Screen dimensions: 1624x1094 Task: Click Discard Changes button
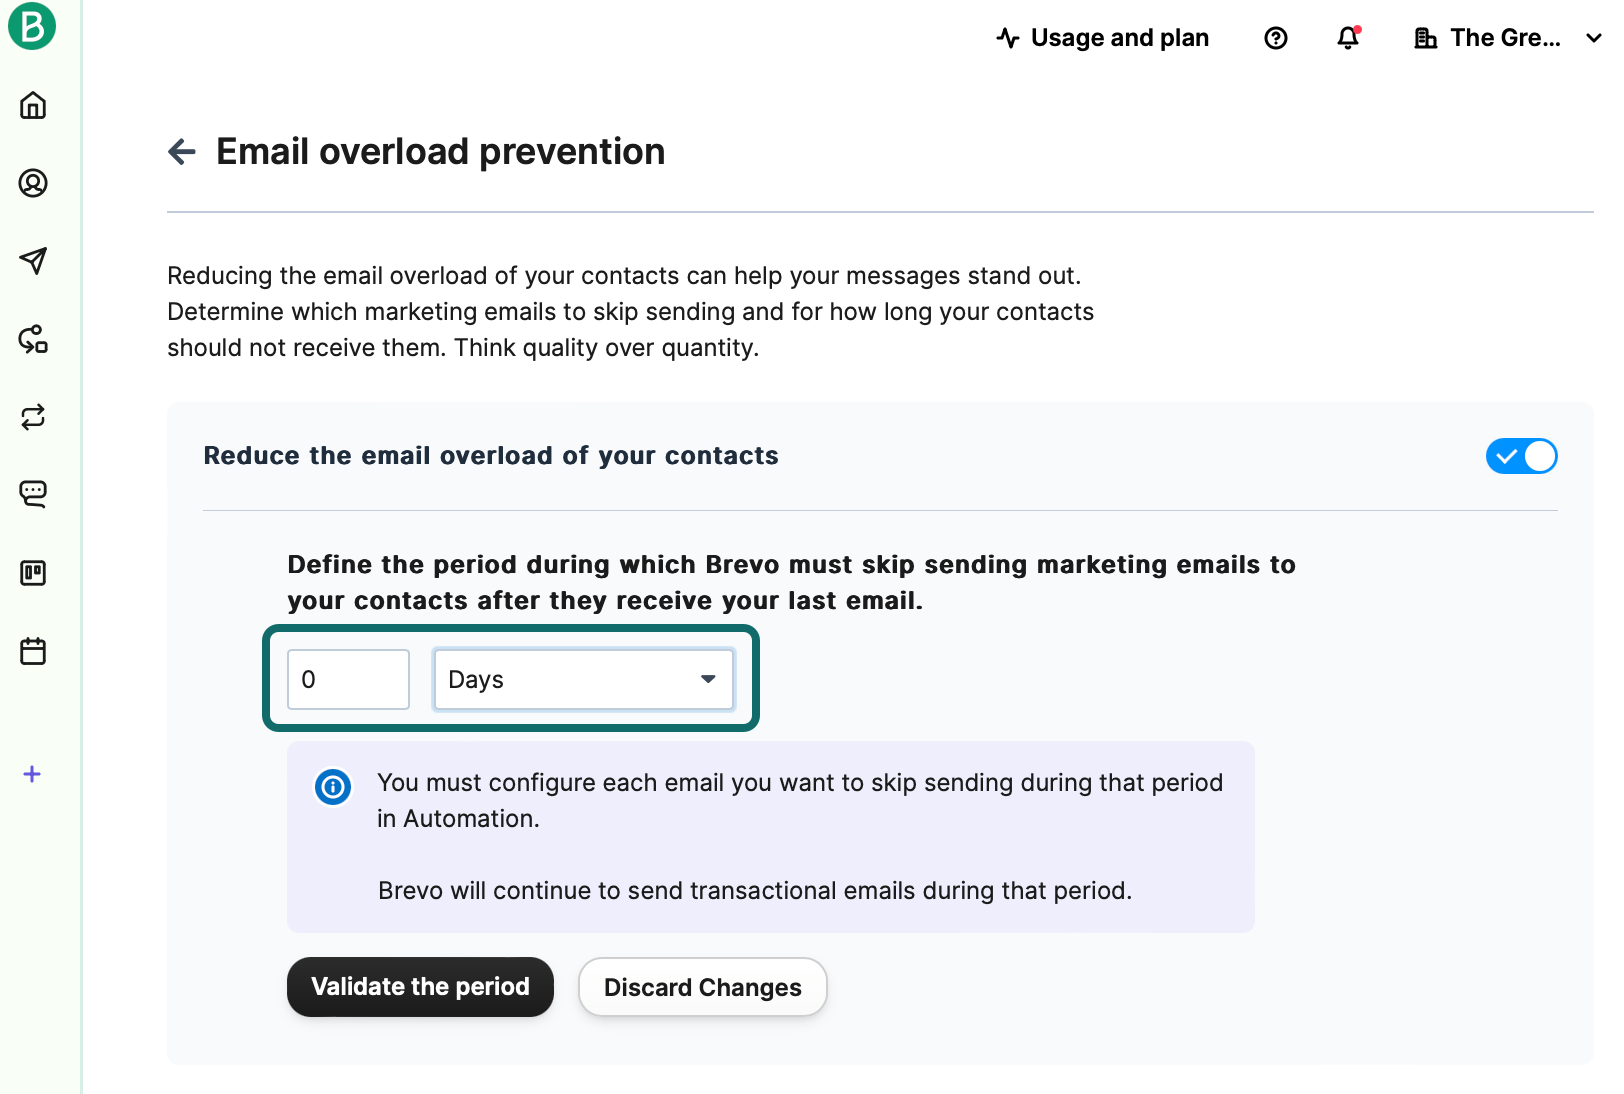click(x=702, y=987)
